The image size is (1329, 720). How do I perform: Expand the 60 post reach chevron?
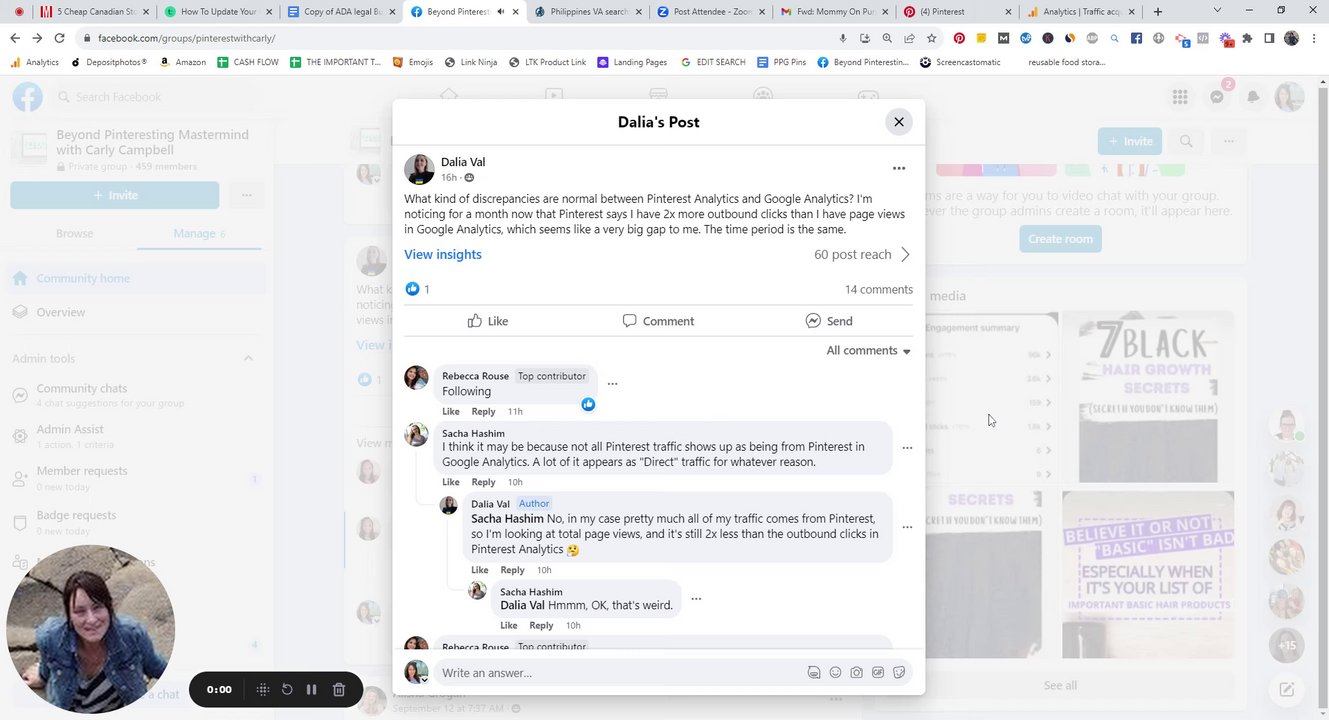click(x=905, y=254)
